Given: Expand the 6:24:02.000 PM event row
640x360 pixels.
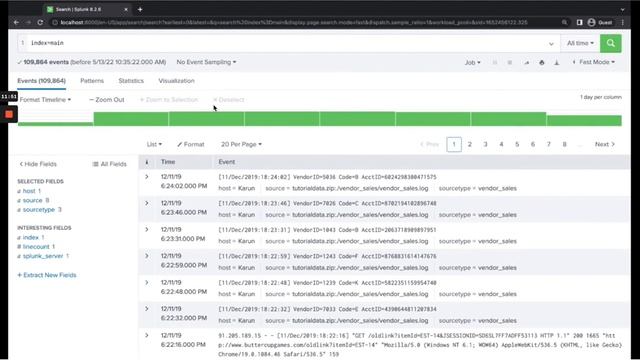Looking at the screenshot, I should tap(147, 177).
